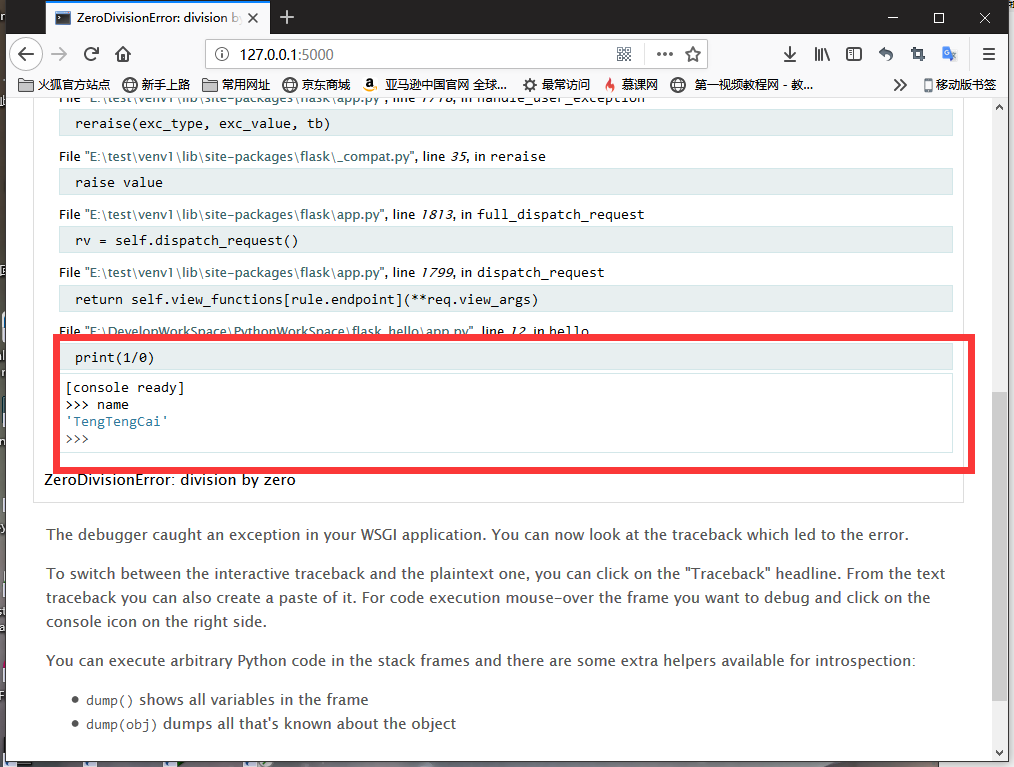This screenshot has width=1014, height=767.
Task: Click the undo arrow toolbar icon
Action: coord(886,54)
